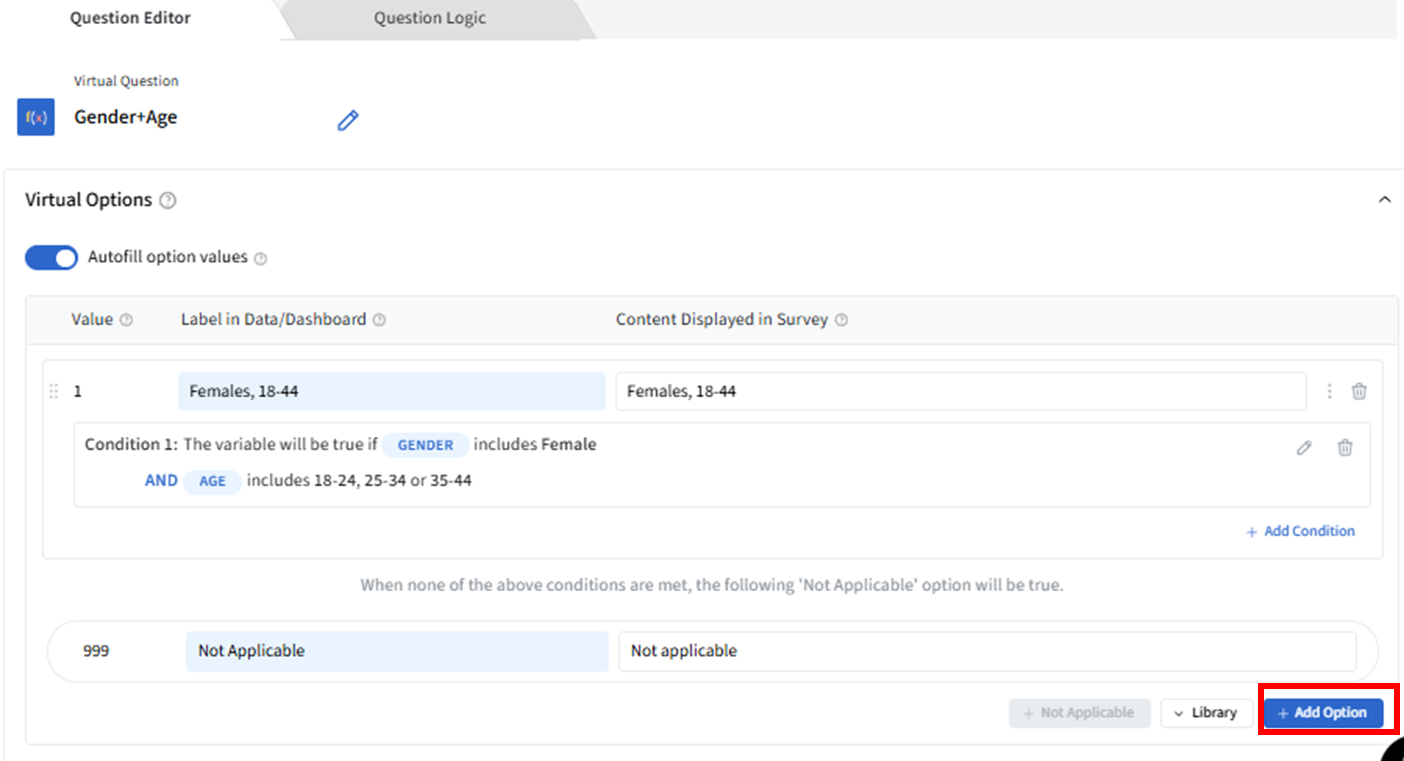This screenshot has width=1404, height=761.
Task: Click the pencil icon beside Gender+Age title
Action: point(347,121)
